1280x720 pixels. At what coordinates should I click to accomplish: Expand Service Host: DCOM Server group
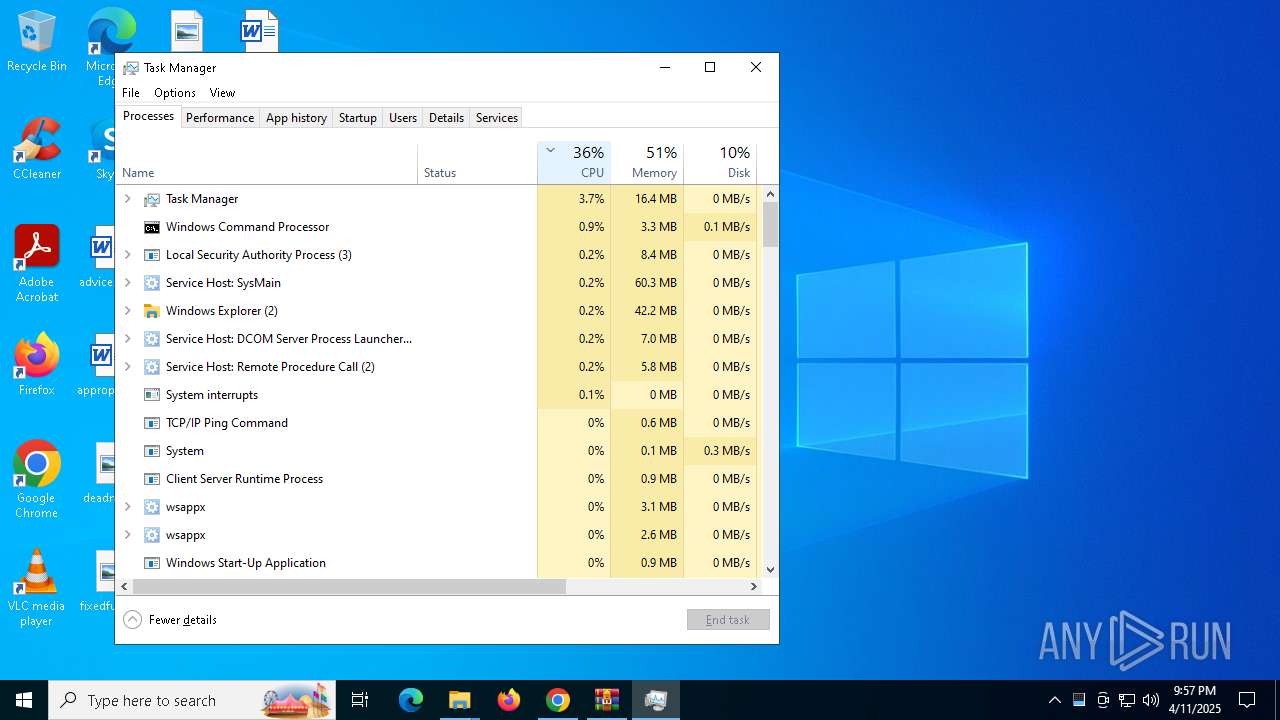click(127, 339)
